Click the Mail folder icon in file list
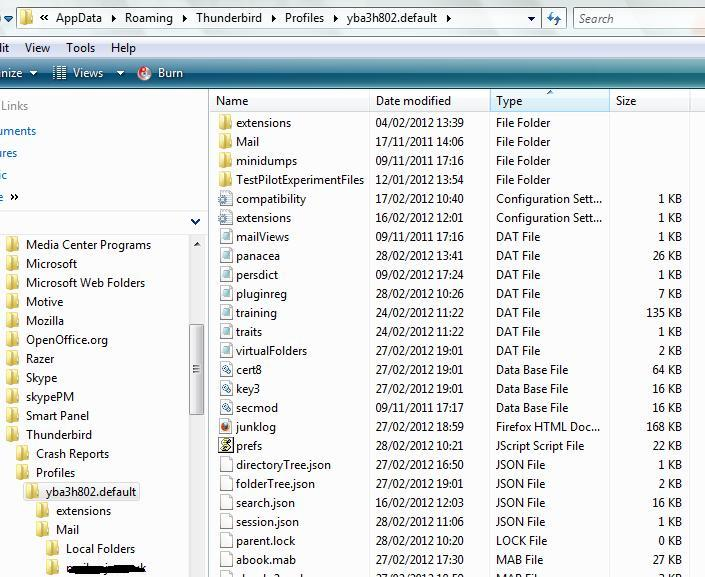Image resolution: width=705 pixels, height=577 pixels. click(x=225, y=142)
